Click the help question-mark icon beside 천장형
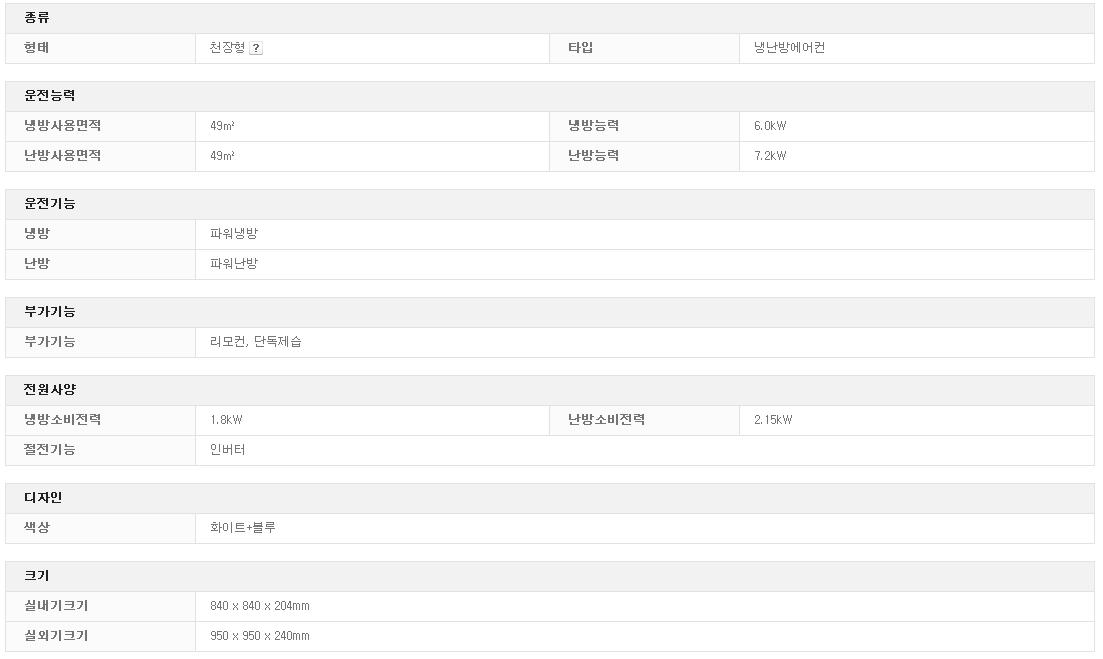The image size is (1103, 659). pyautogui.click(x=256, y=48)
